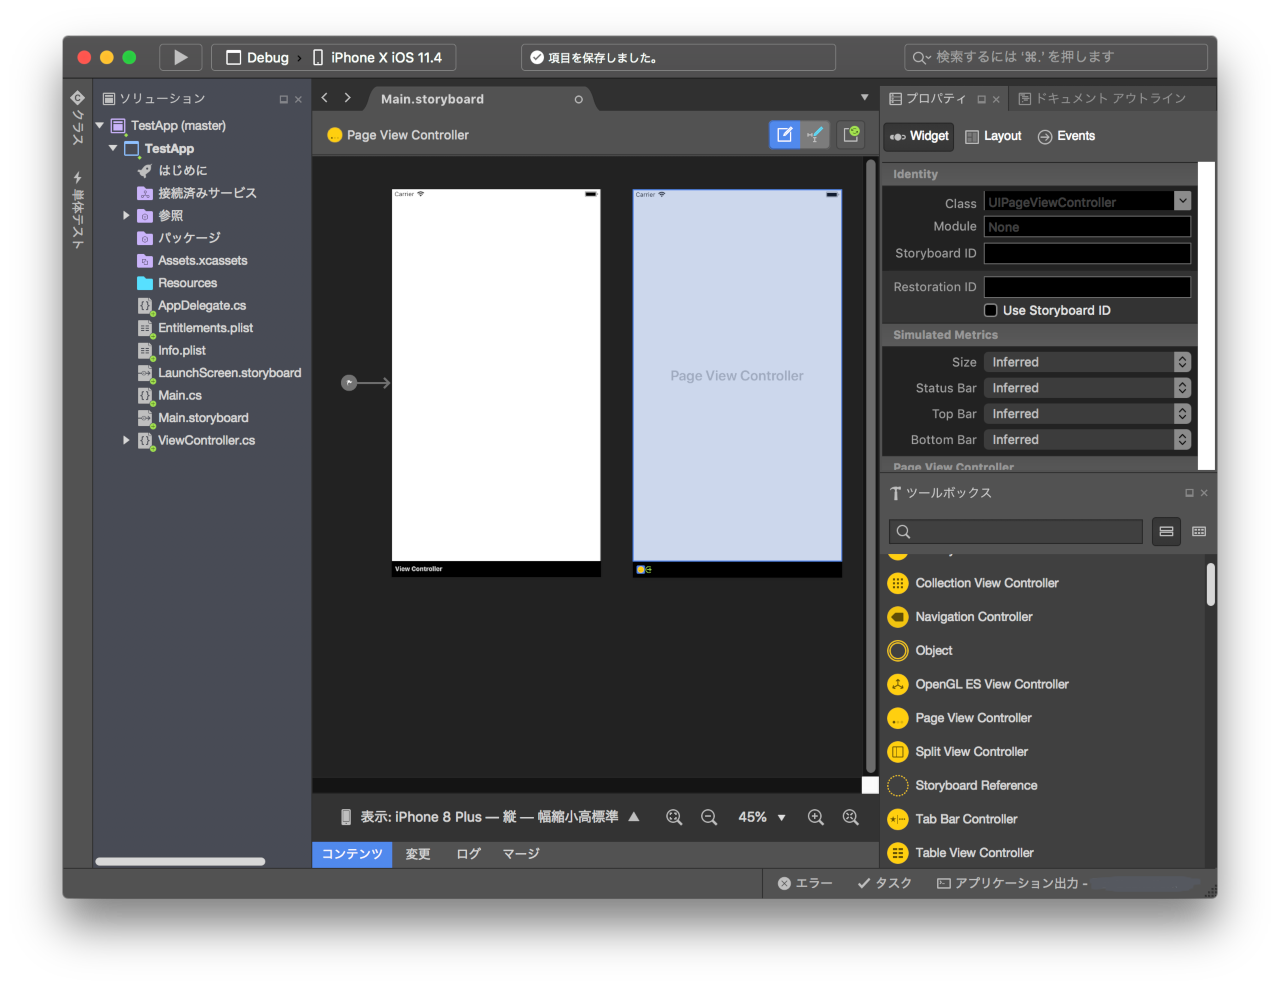Select Split View Controller in the toolbox
Viewport: 1280px width, 988px height.
(x=958, y=752)
